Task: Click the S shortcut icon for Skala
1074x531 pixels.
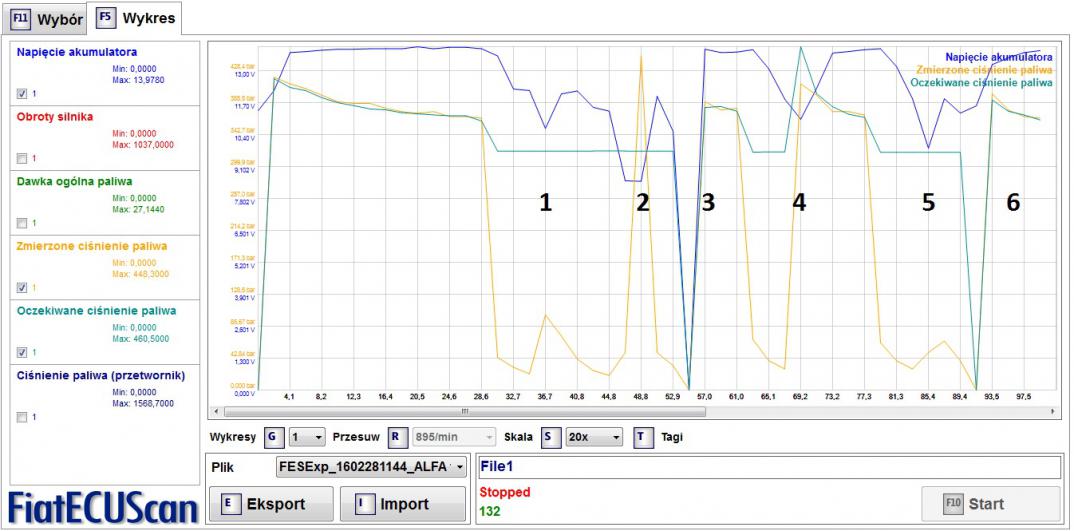Action: [551, 436]
